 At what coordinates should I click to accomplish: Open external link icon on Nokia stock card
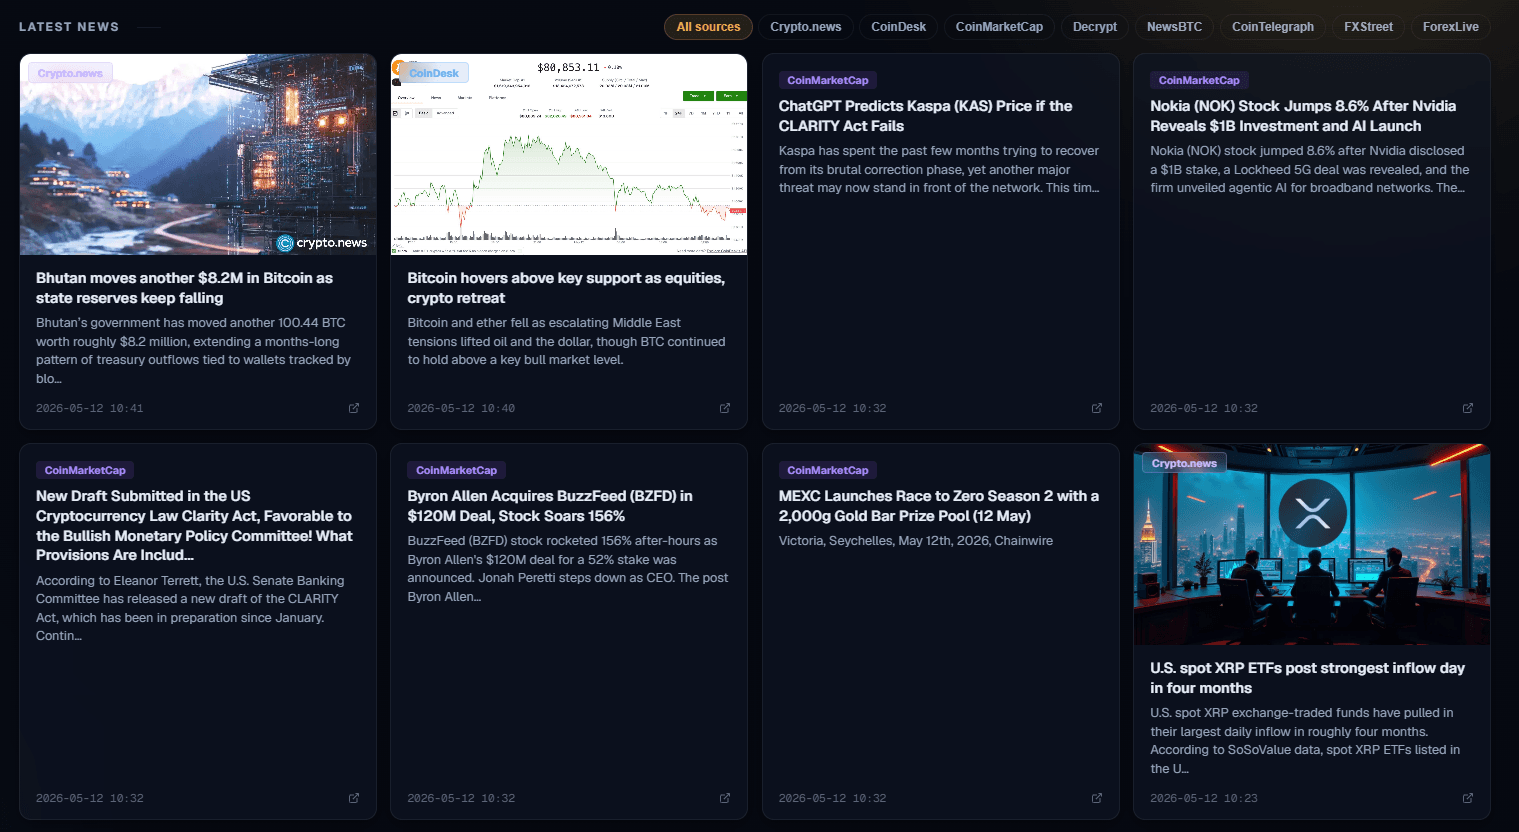pos(1468,408)
